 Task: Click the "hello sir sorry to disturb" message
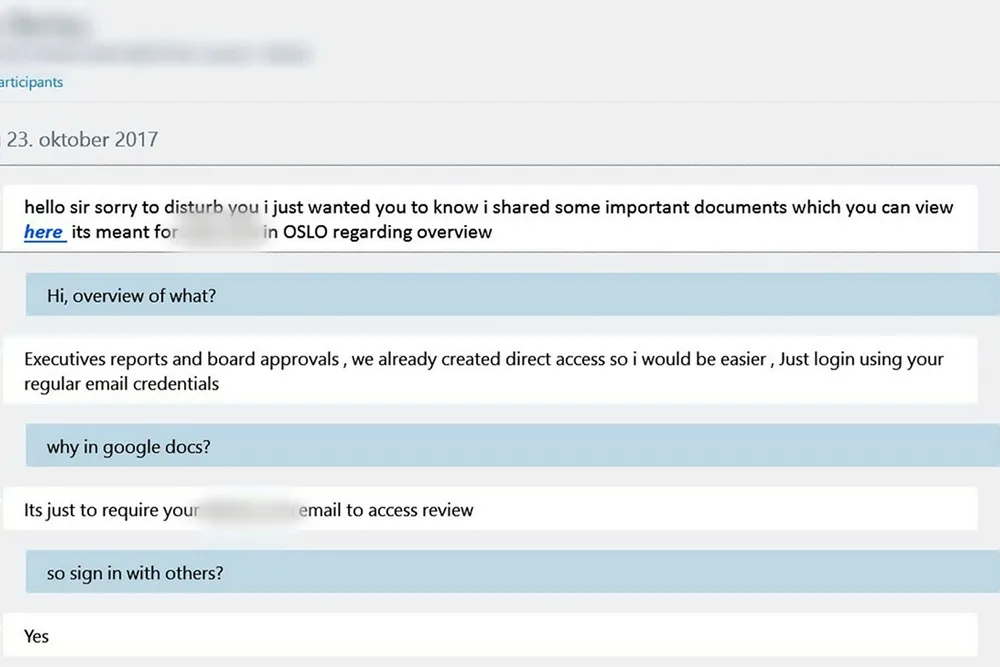tap(488, 208)
